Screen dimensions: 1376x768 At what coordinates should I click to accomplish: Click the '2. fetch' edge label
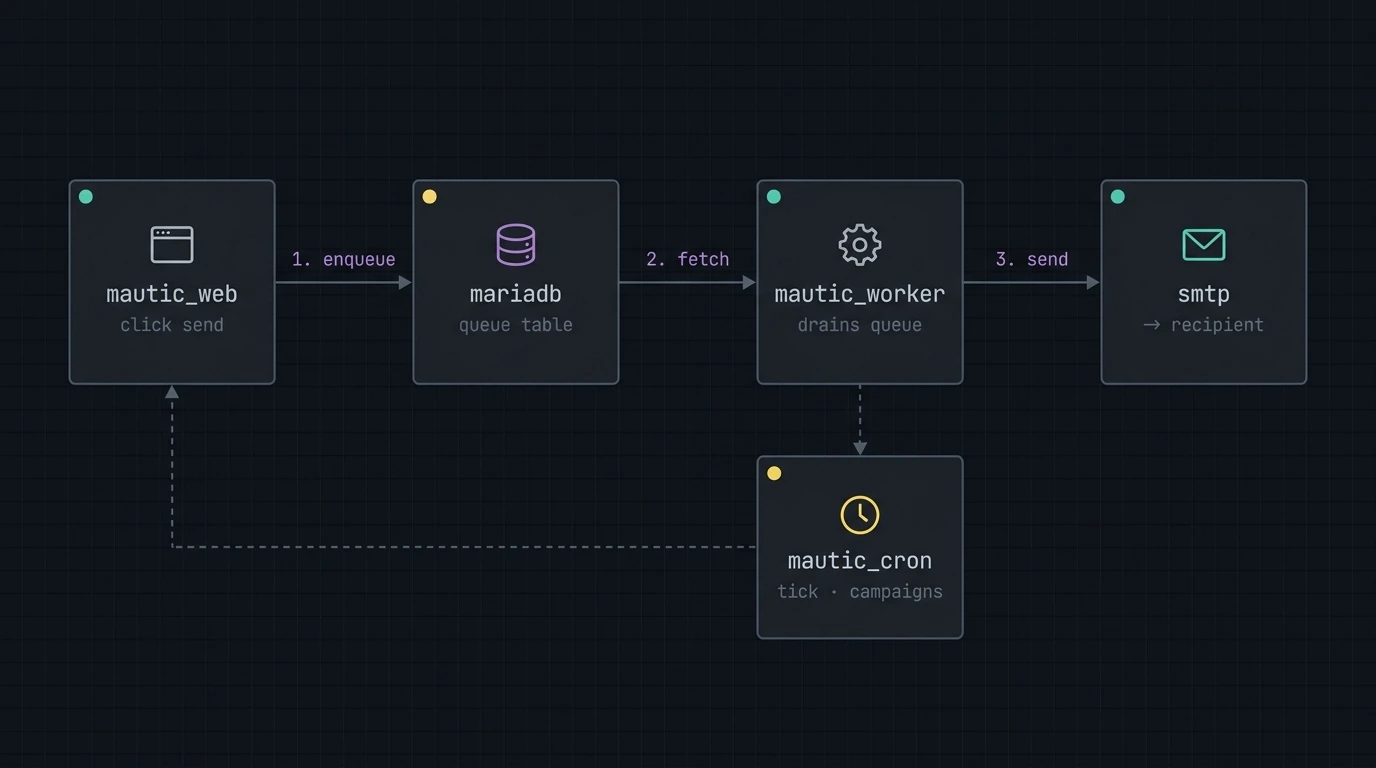(x=687, y=259)
